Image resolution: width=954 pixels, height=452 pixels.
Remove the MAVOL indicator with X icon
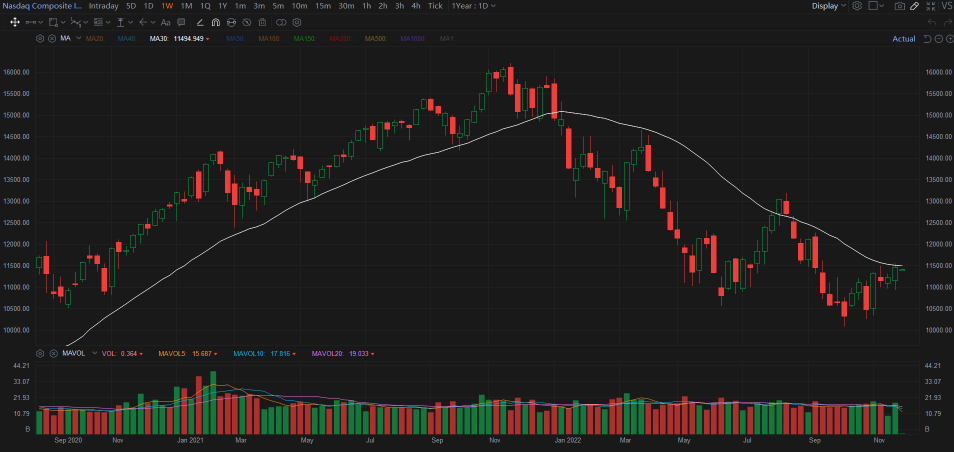[52, 353]
